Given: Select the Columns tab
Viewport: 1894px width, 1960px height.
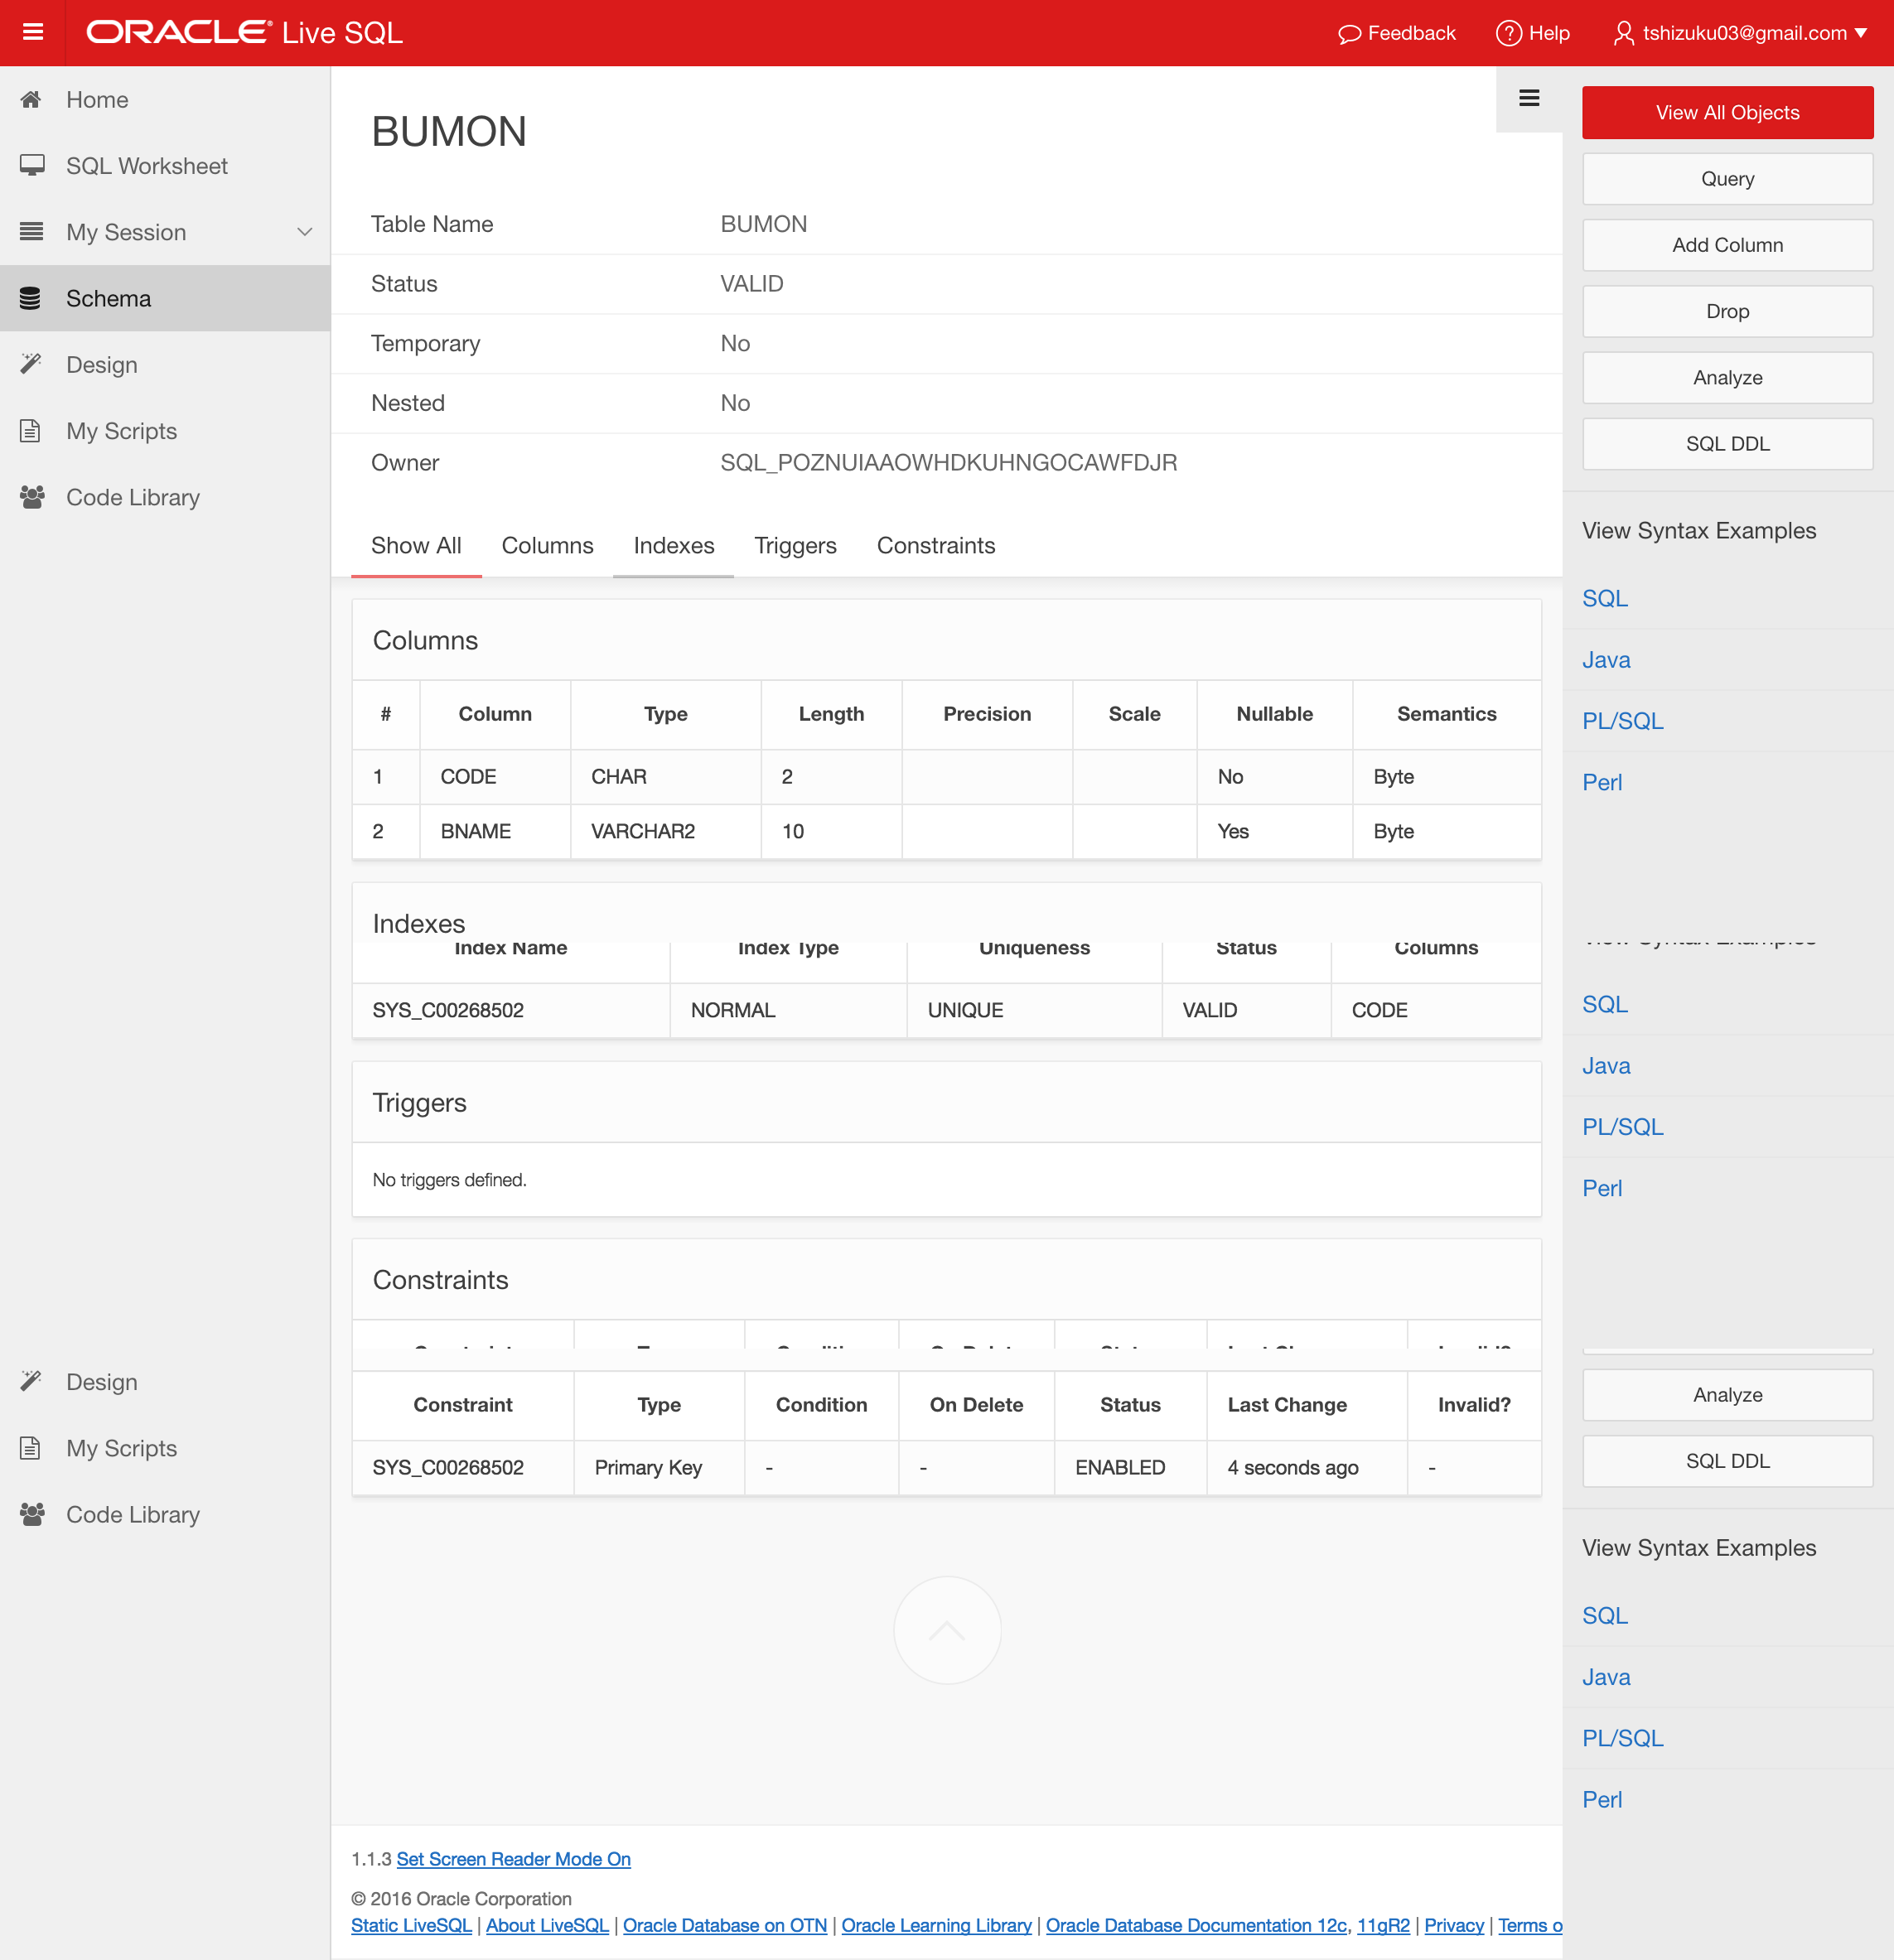Looking at the screenshot, I should [547, 546].
